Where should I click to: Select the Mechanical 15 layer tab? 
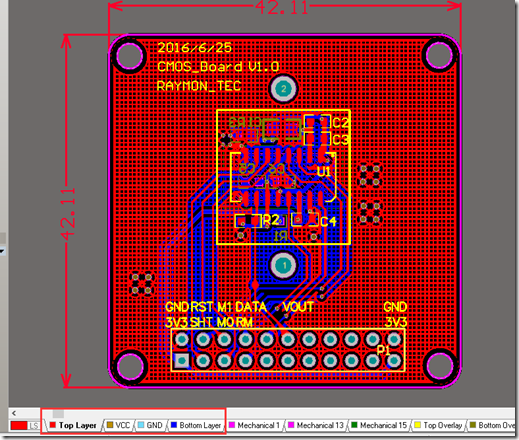[x=379, y=425]
